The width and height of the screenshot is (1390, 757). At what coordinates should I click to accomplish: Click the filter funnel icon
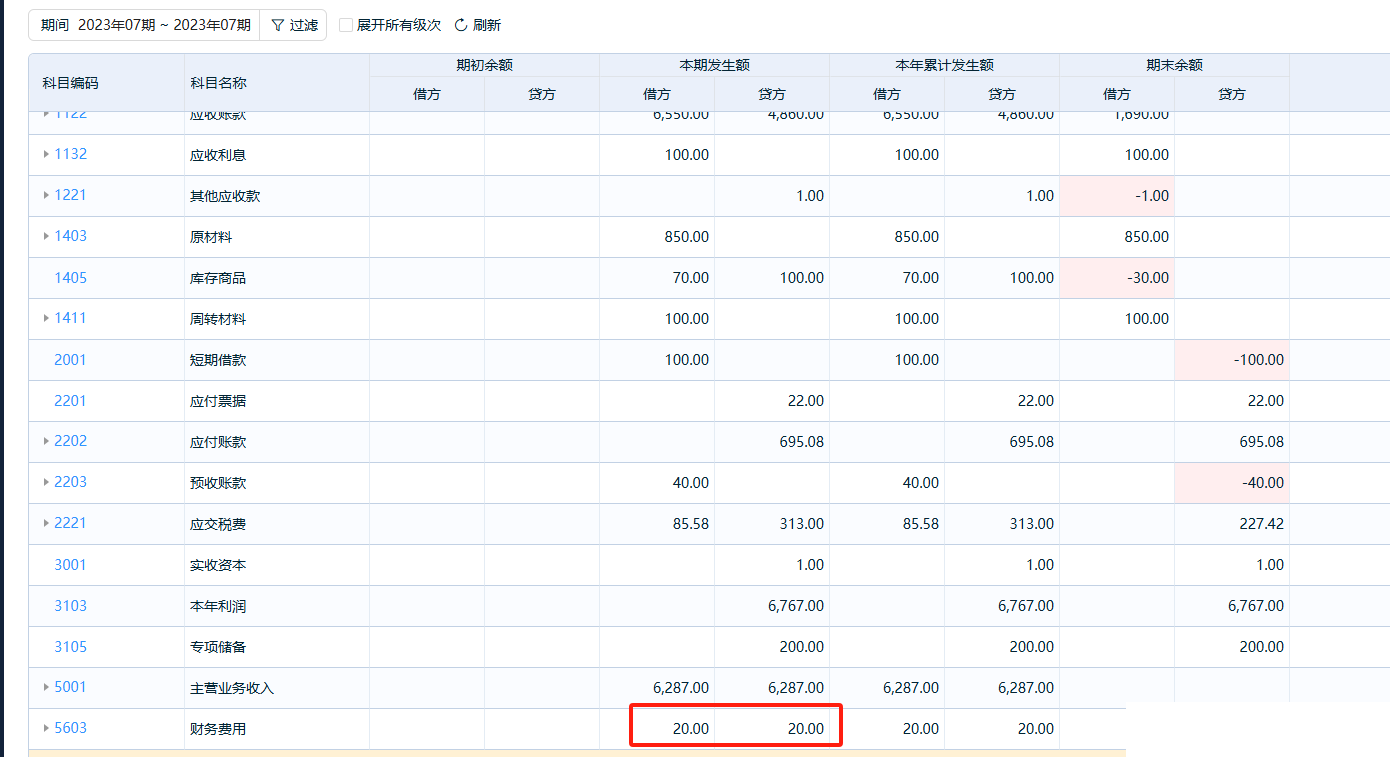278,25
